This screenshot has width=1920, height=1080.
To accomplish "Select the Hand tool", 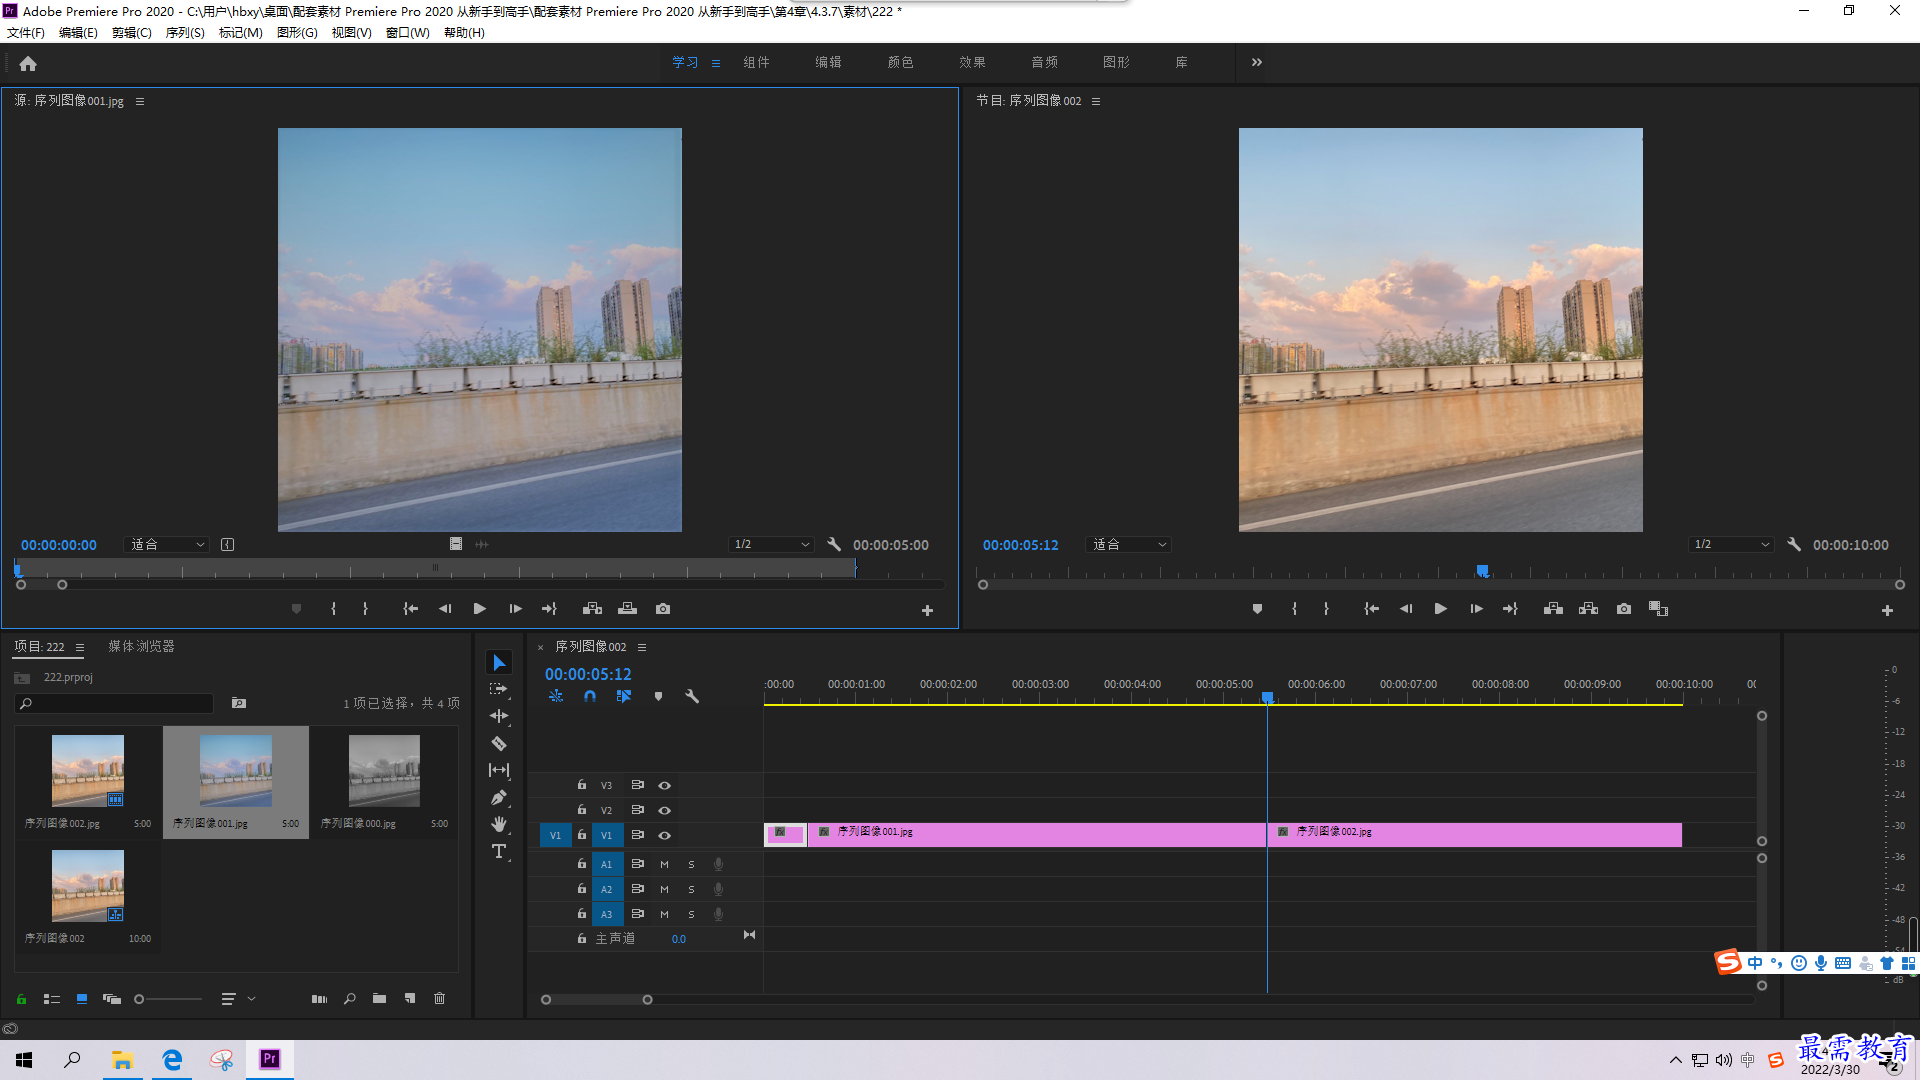I will pos(498,824).
